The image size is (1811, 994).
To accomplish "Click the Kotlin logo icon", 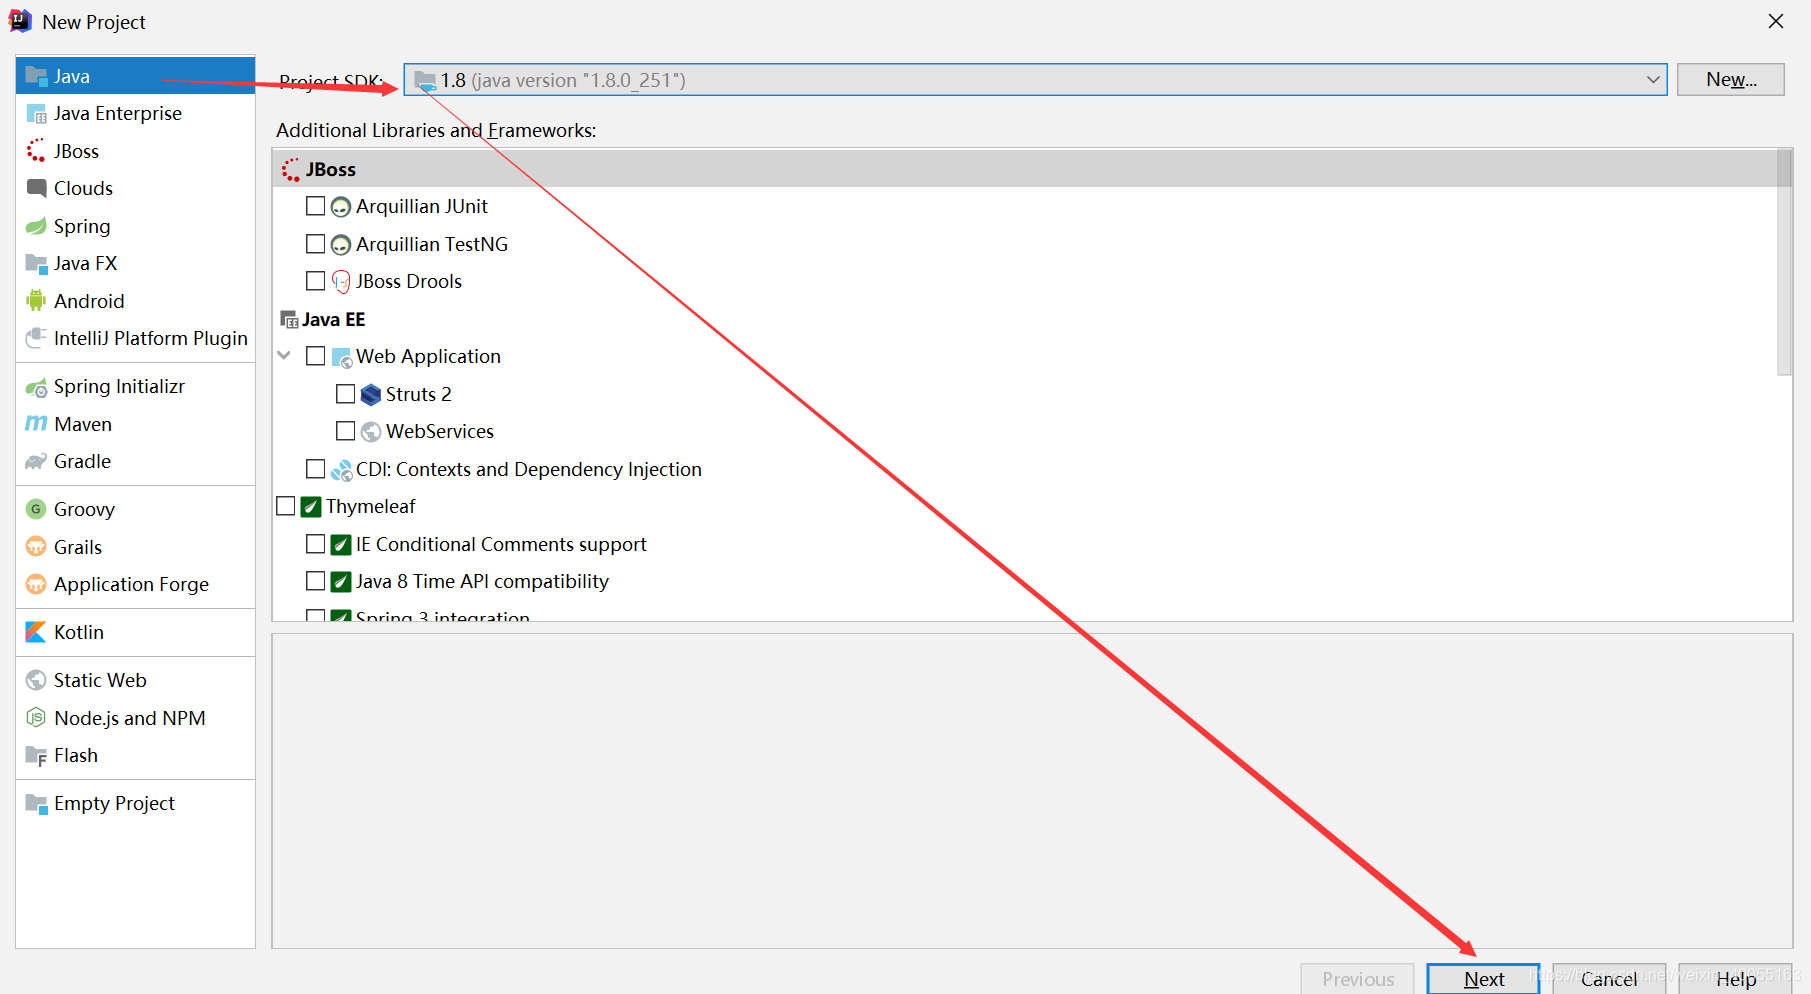I will (x=36, y=632).
